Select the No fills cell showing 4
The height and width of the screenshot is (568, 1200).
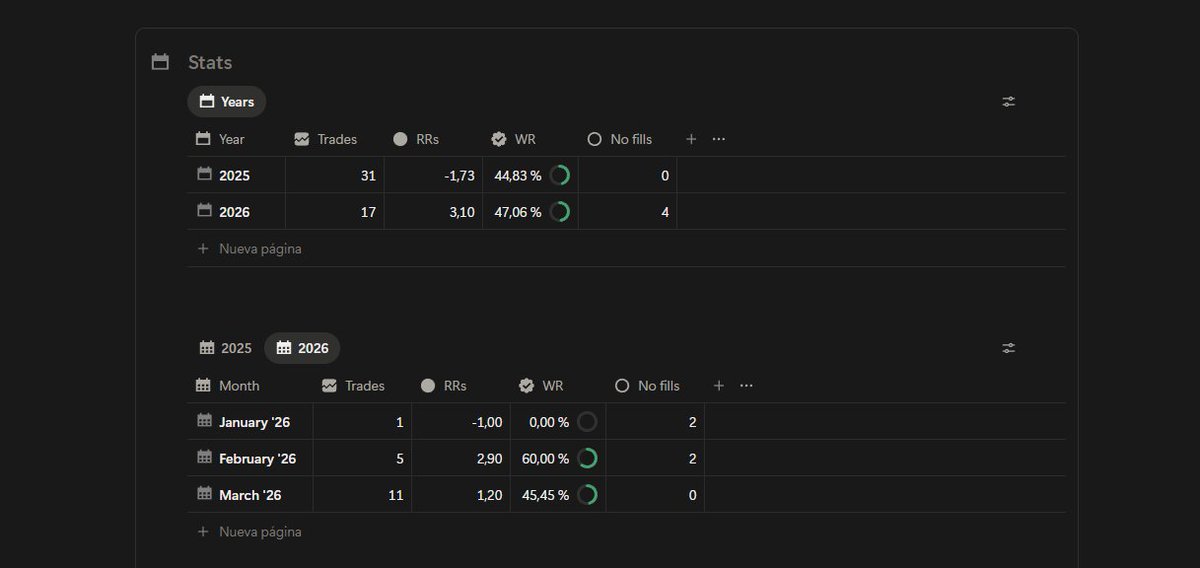pos(628,212)
